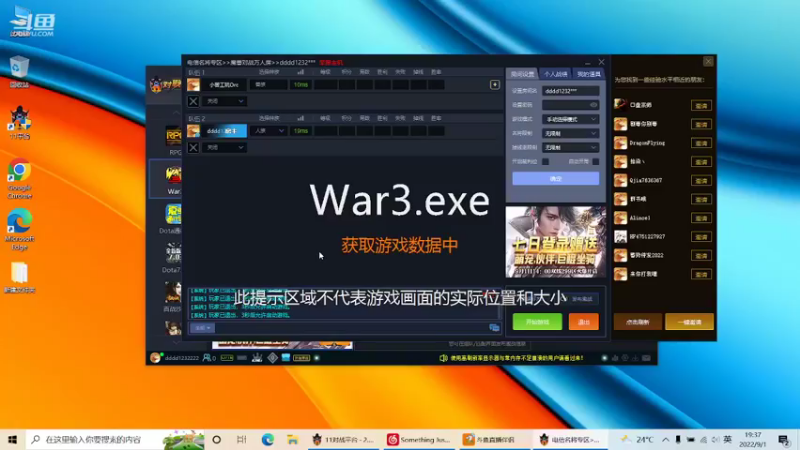Click the Team 1 player's Orc avatar

pyautogui.click(x=193, y=85)
